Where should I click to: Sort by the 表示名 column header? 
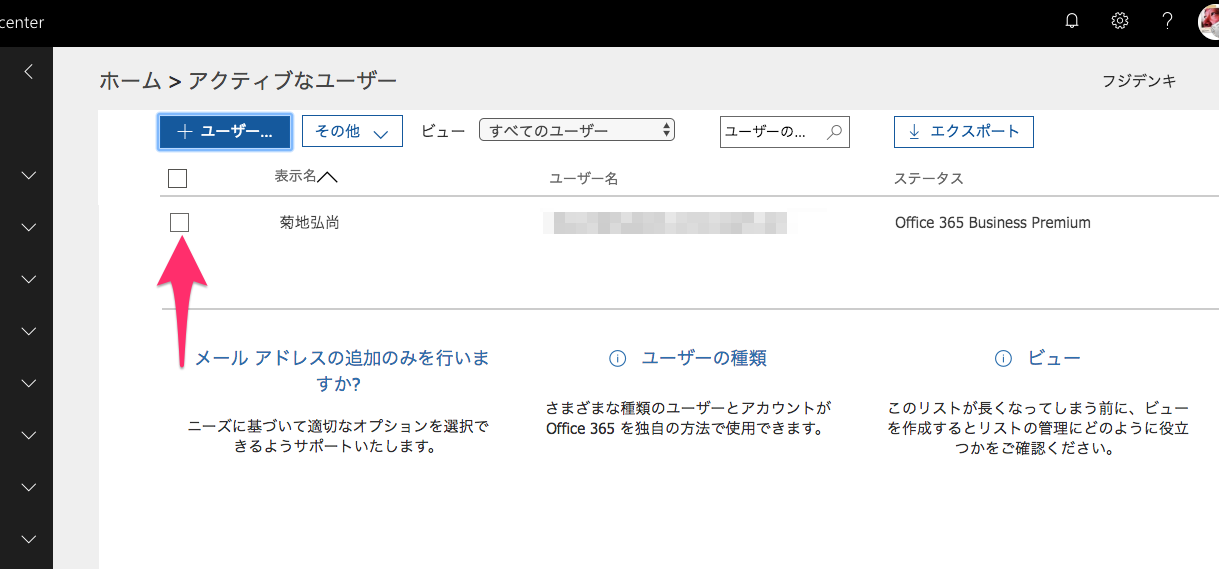coord(295,176)
